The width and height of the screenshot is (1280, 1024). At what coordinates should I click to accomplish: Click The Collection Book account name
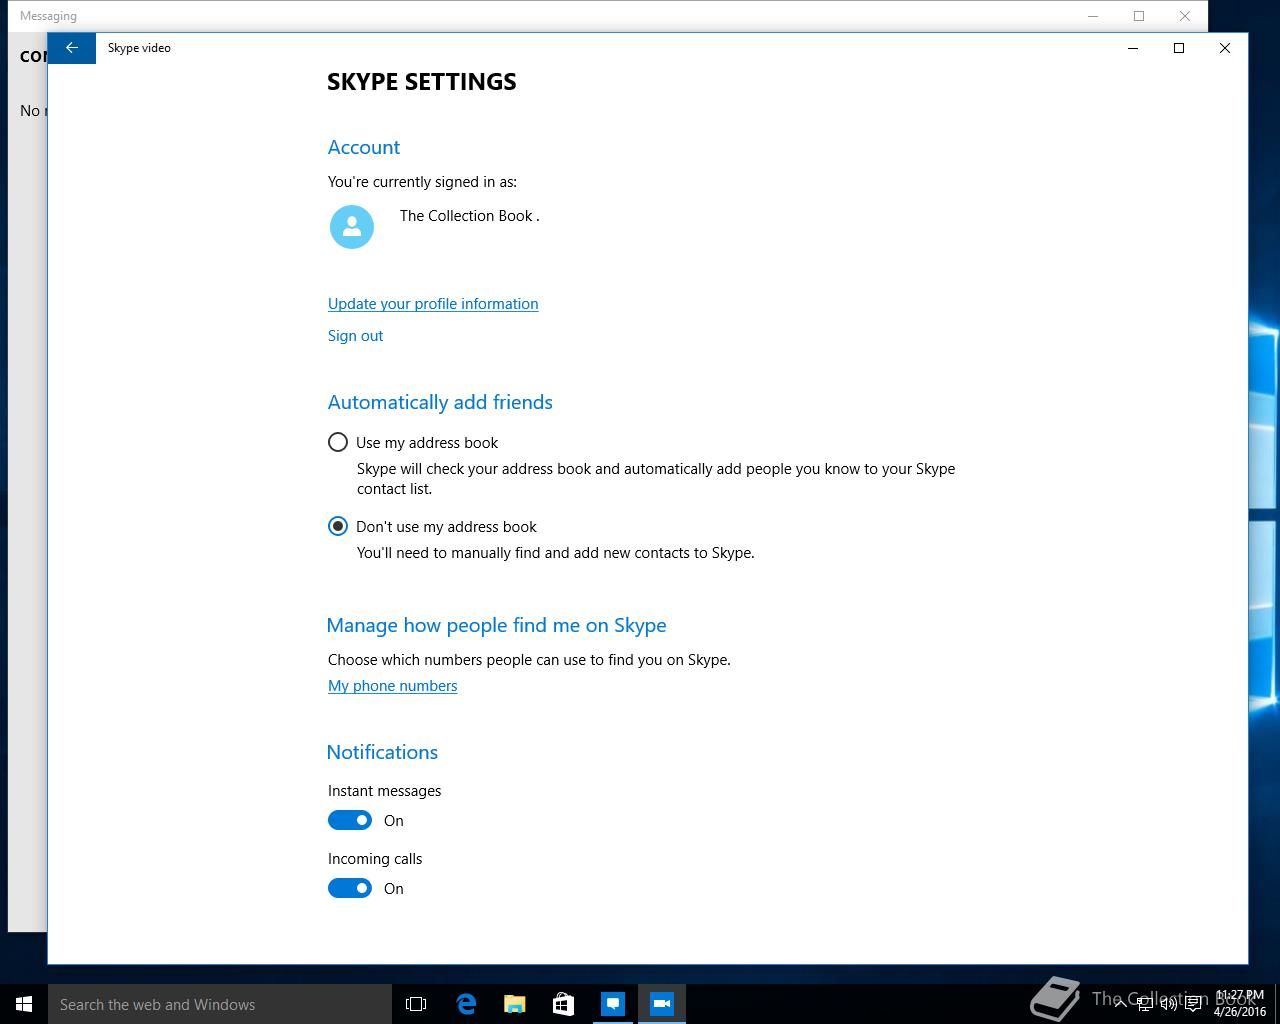tap(469, 216)
